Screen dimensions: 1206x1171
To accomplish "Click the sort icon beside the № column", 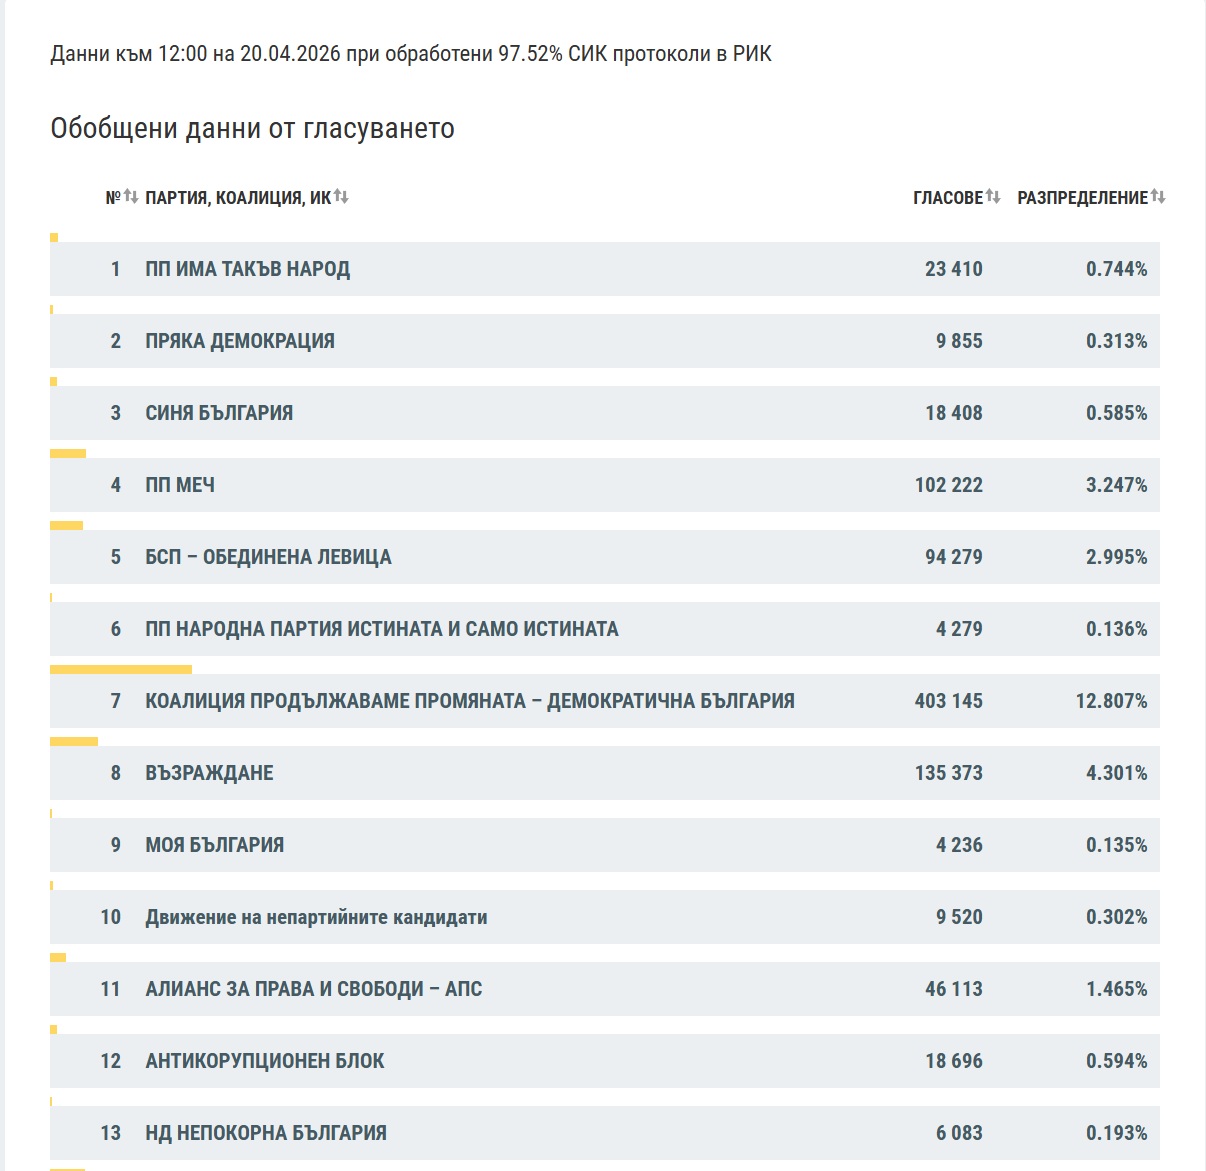I will pyautogui.click(x=131, y=197).
